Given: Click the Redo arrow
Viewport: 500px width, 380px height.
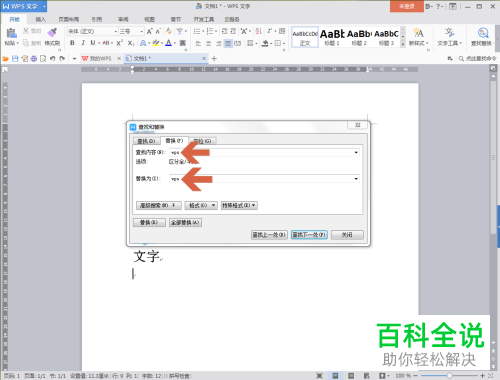Looking at the screenshot, I should 62,59.
